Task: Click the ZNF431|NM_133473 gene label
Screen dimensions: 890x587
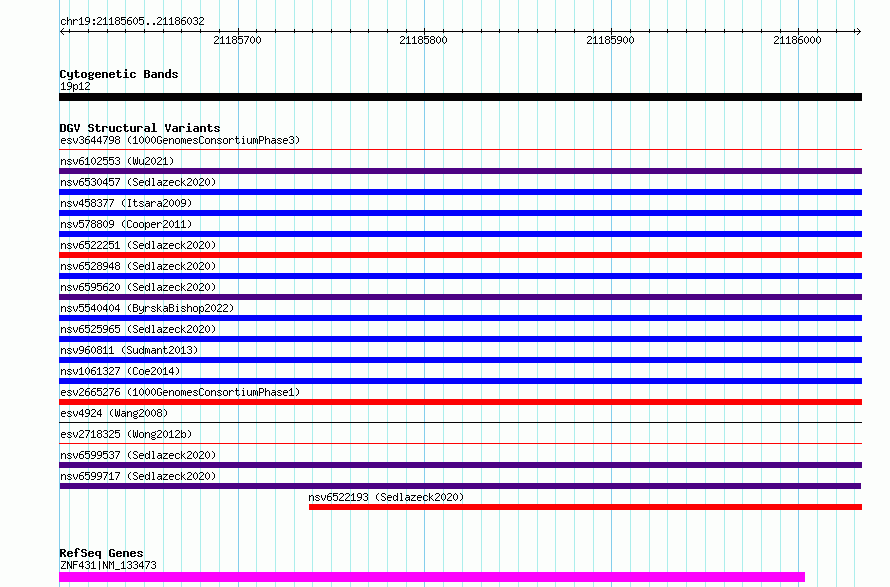Action: click(108, 565)
